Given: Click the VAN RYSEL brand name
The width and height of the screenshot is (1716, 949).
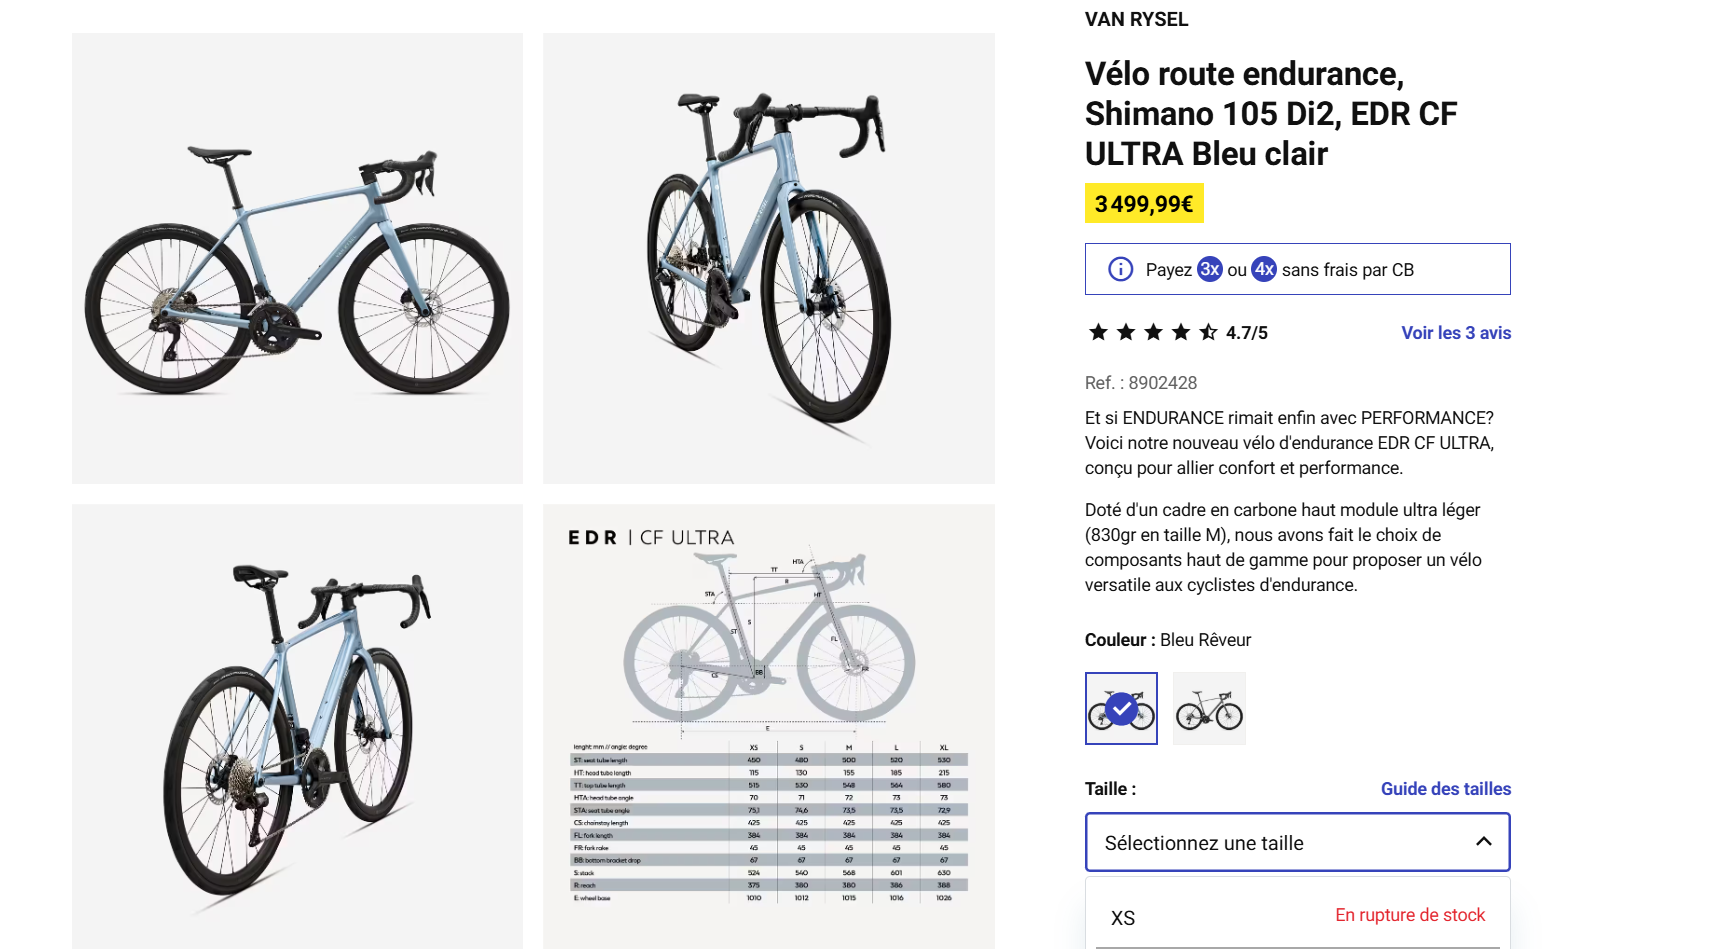Looking at the screenshot, I should pyautogui.click(x=1136, y=19).
